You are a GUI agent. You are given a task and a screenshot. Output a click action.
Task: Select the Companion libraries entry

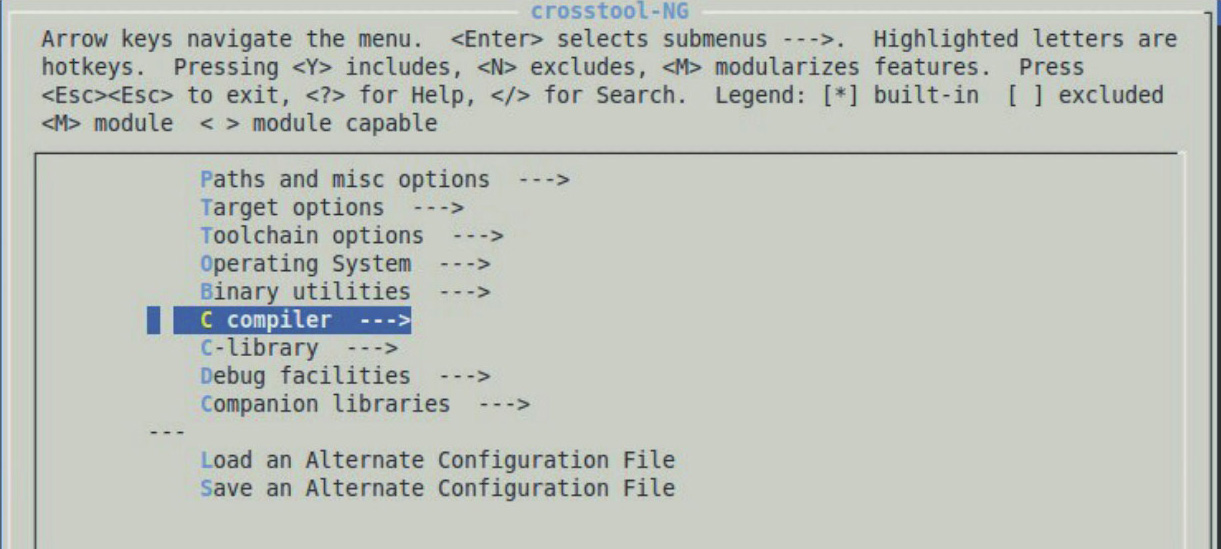pyautogui.click(x=325, y=404)
